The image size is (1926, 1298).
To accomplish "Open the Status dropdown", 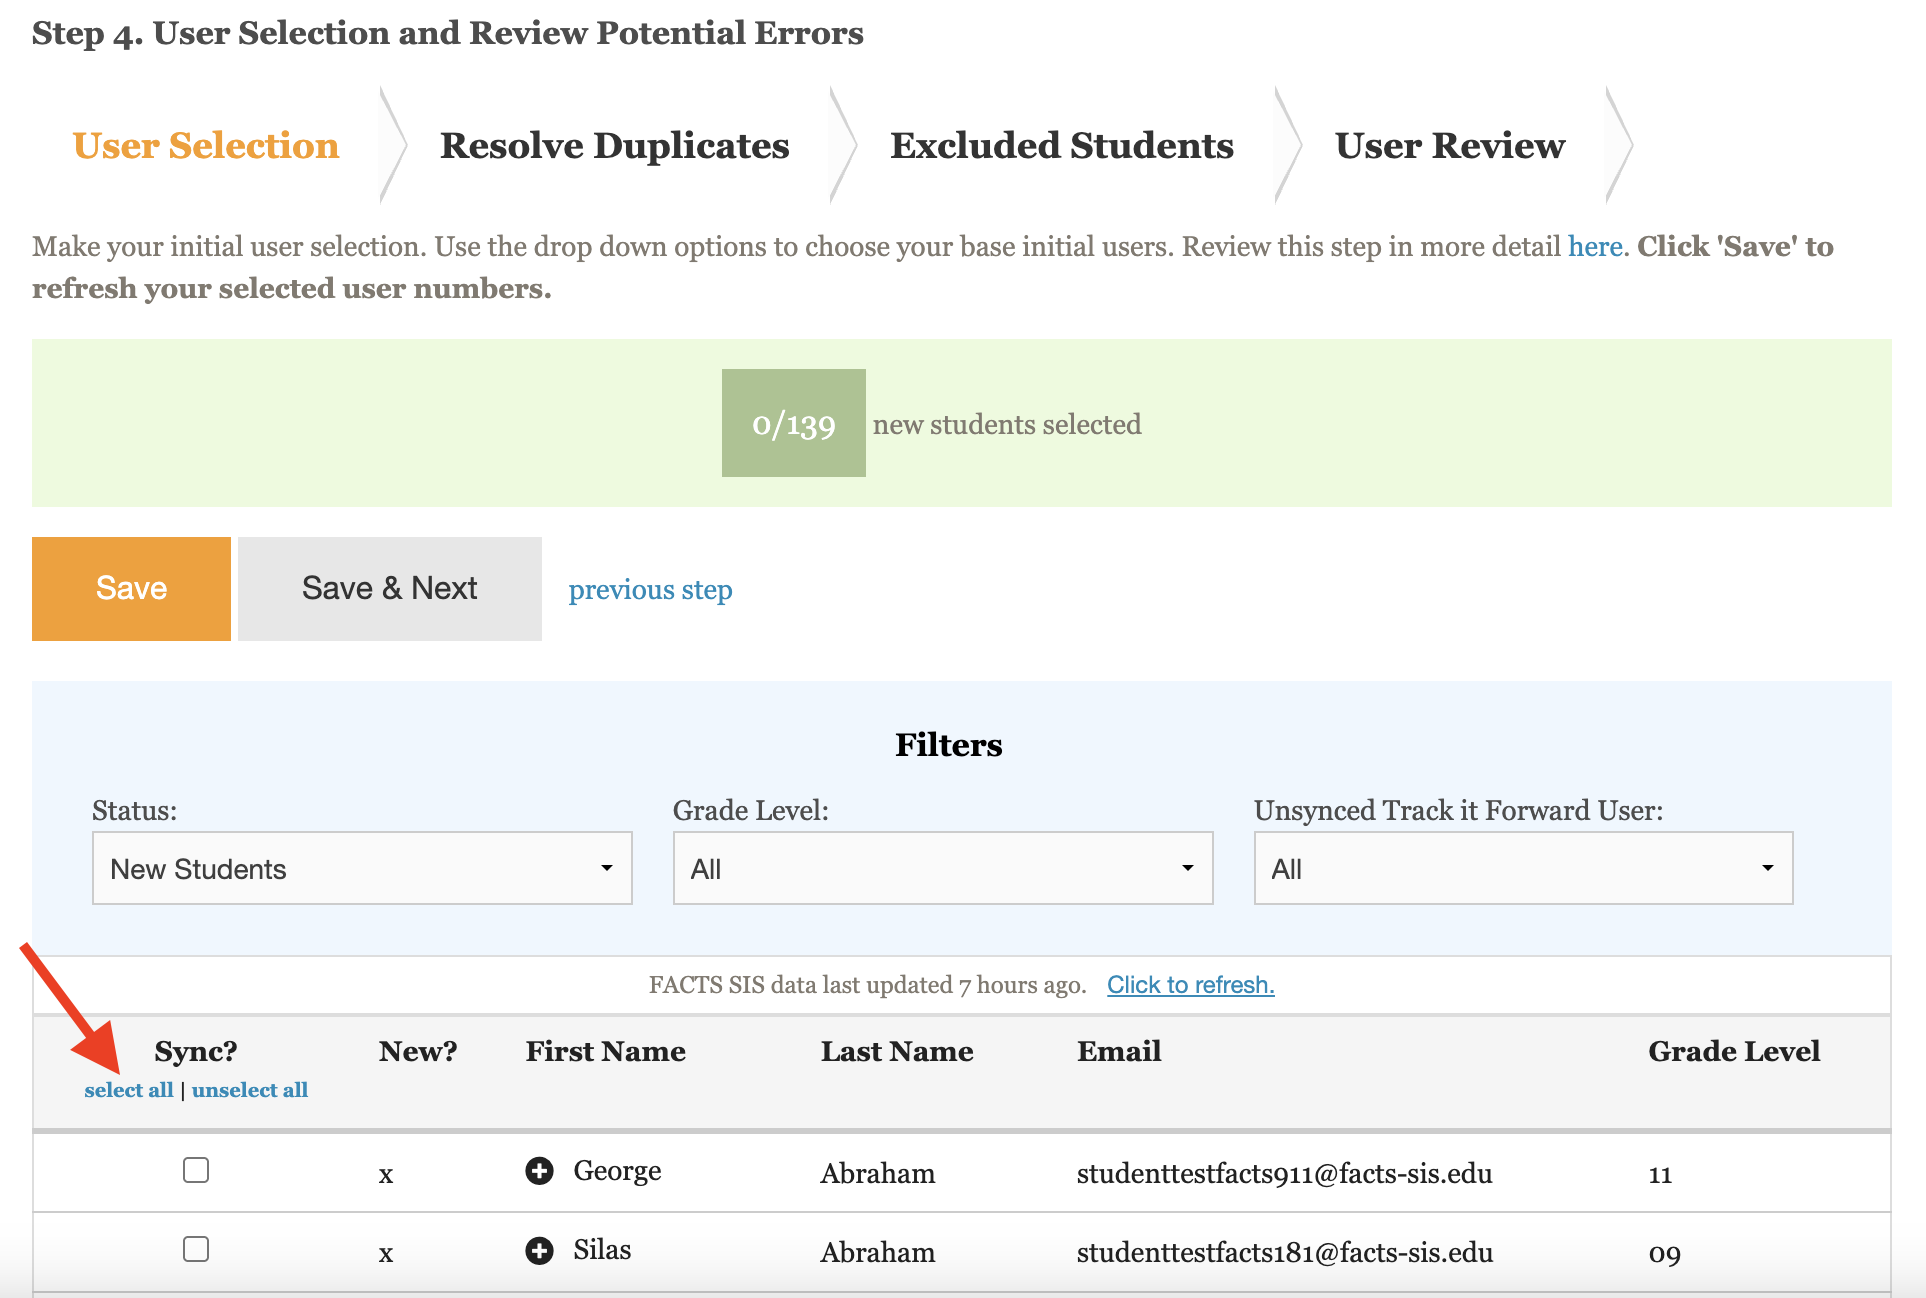I will pos(362,868).
